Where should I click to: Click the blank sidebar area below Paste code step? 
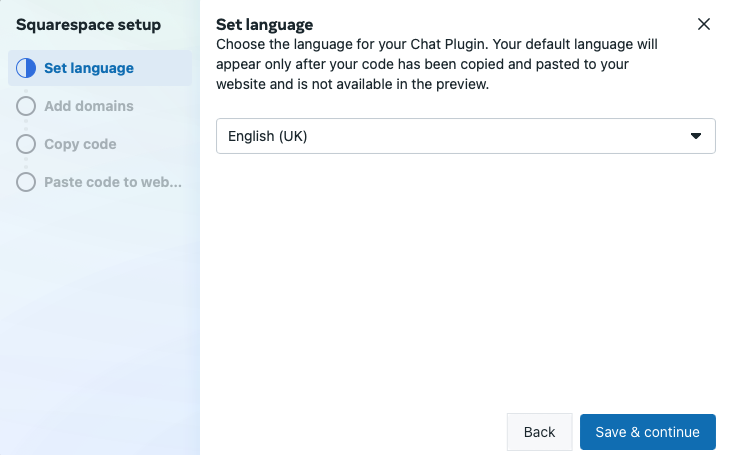tap(100, 321)
